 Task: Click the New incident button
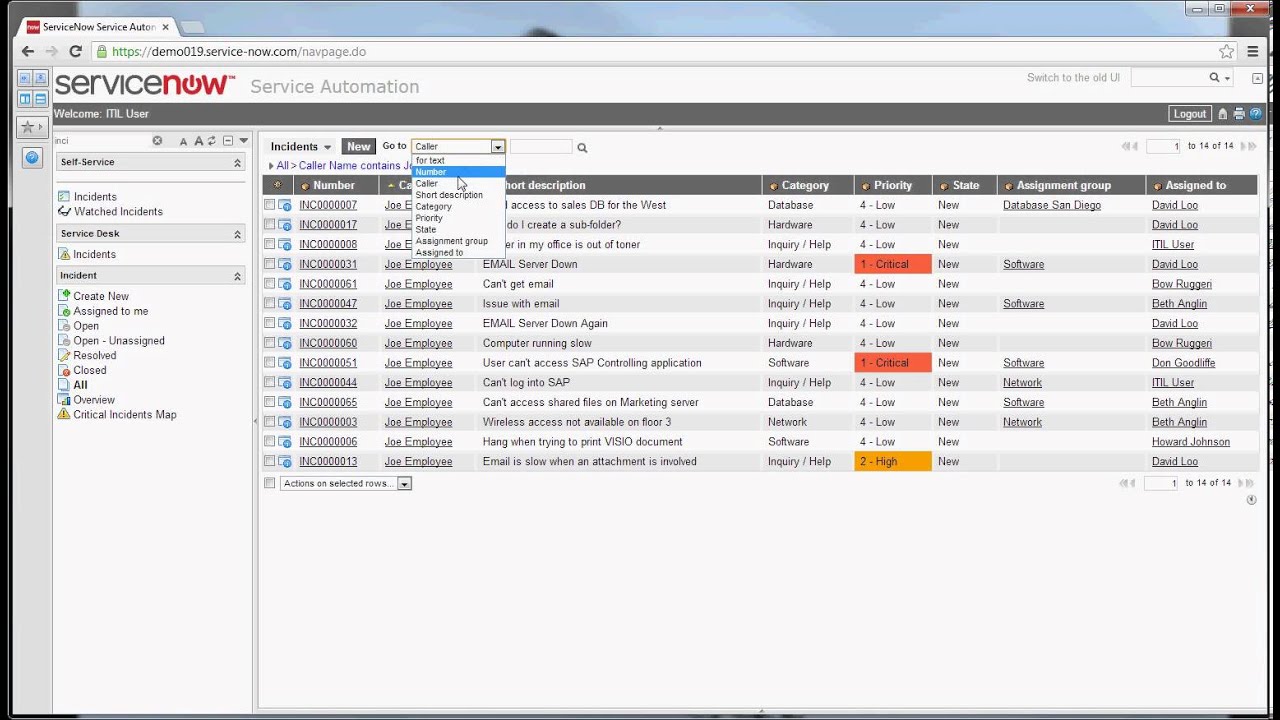tap(358, 147)
